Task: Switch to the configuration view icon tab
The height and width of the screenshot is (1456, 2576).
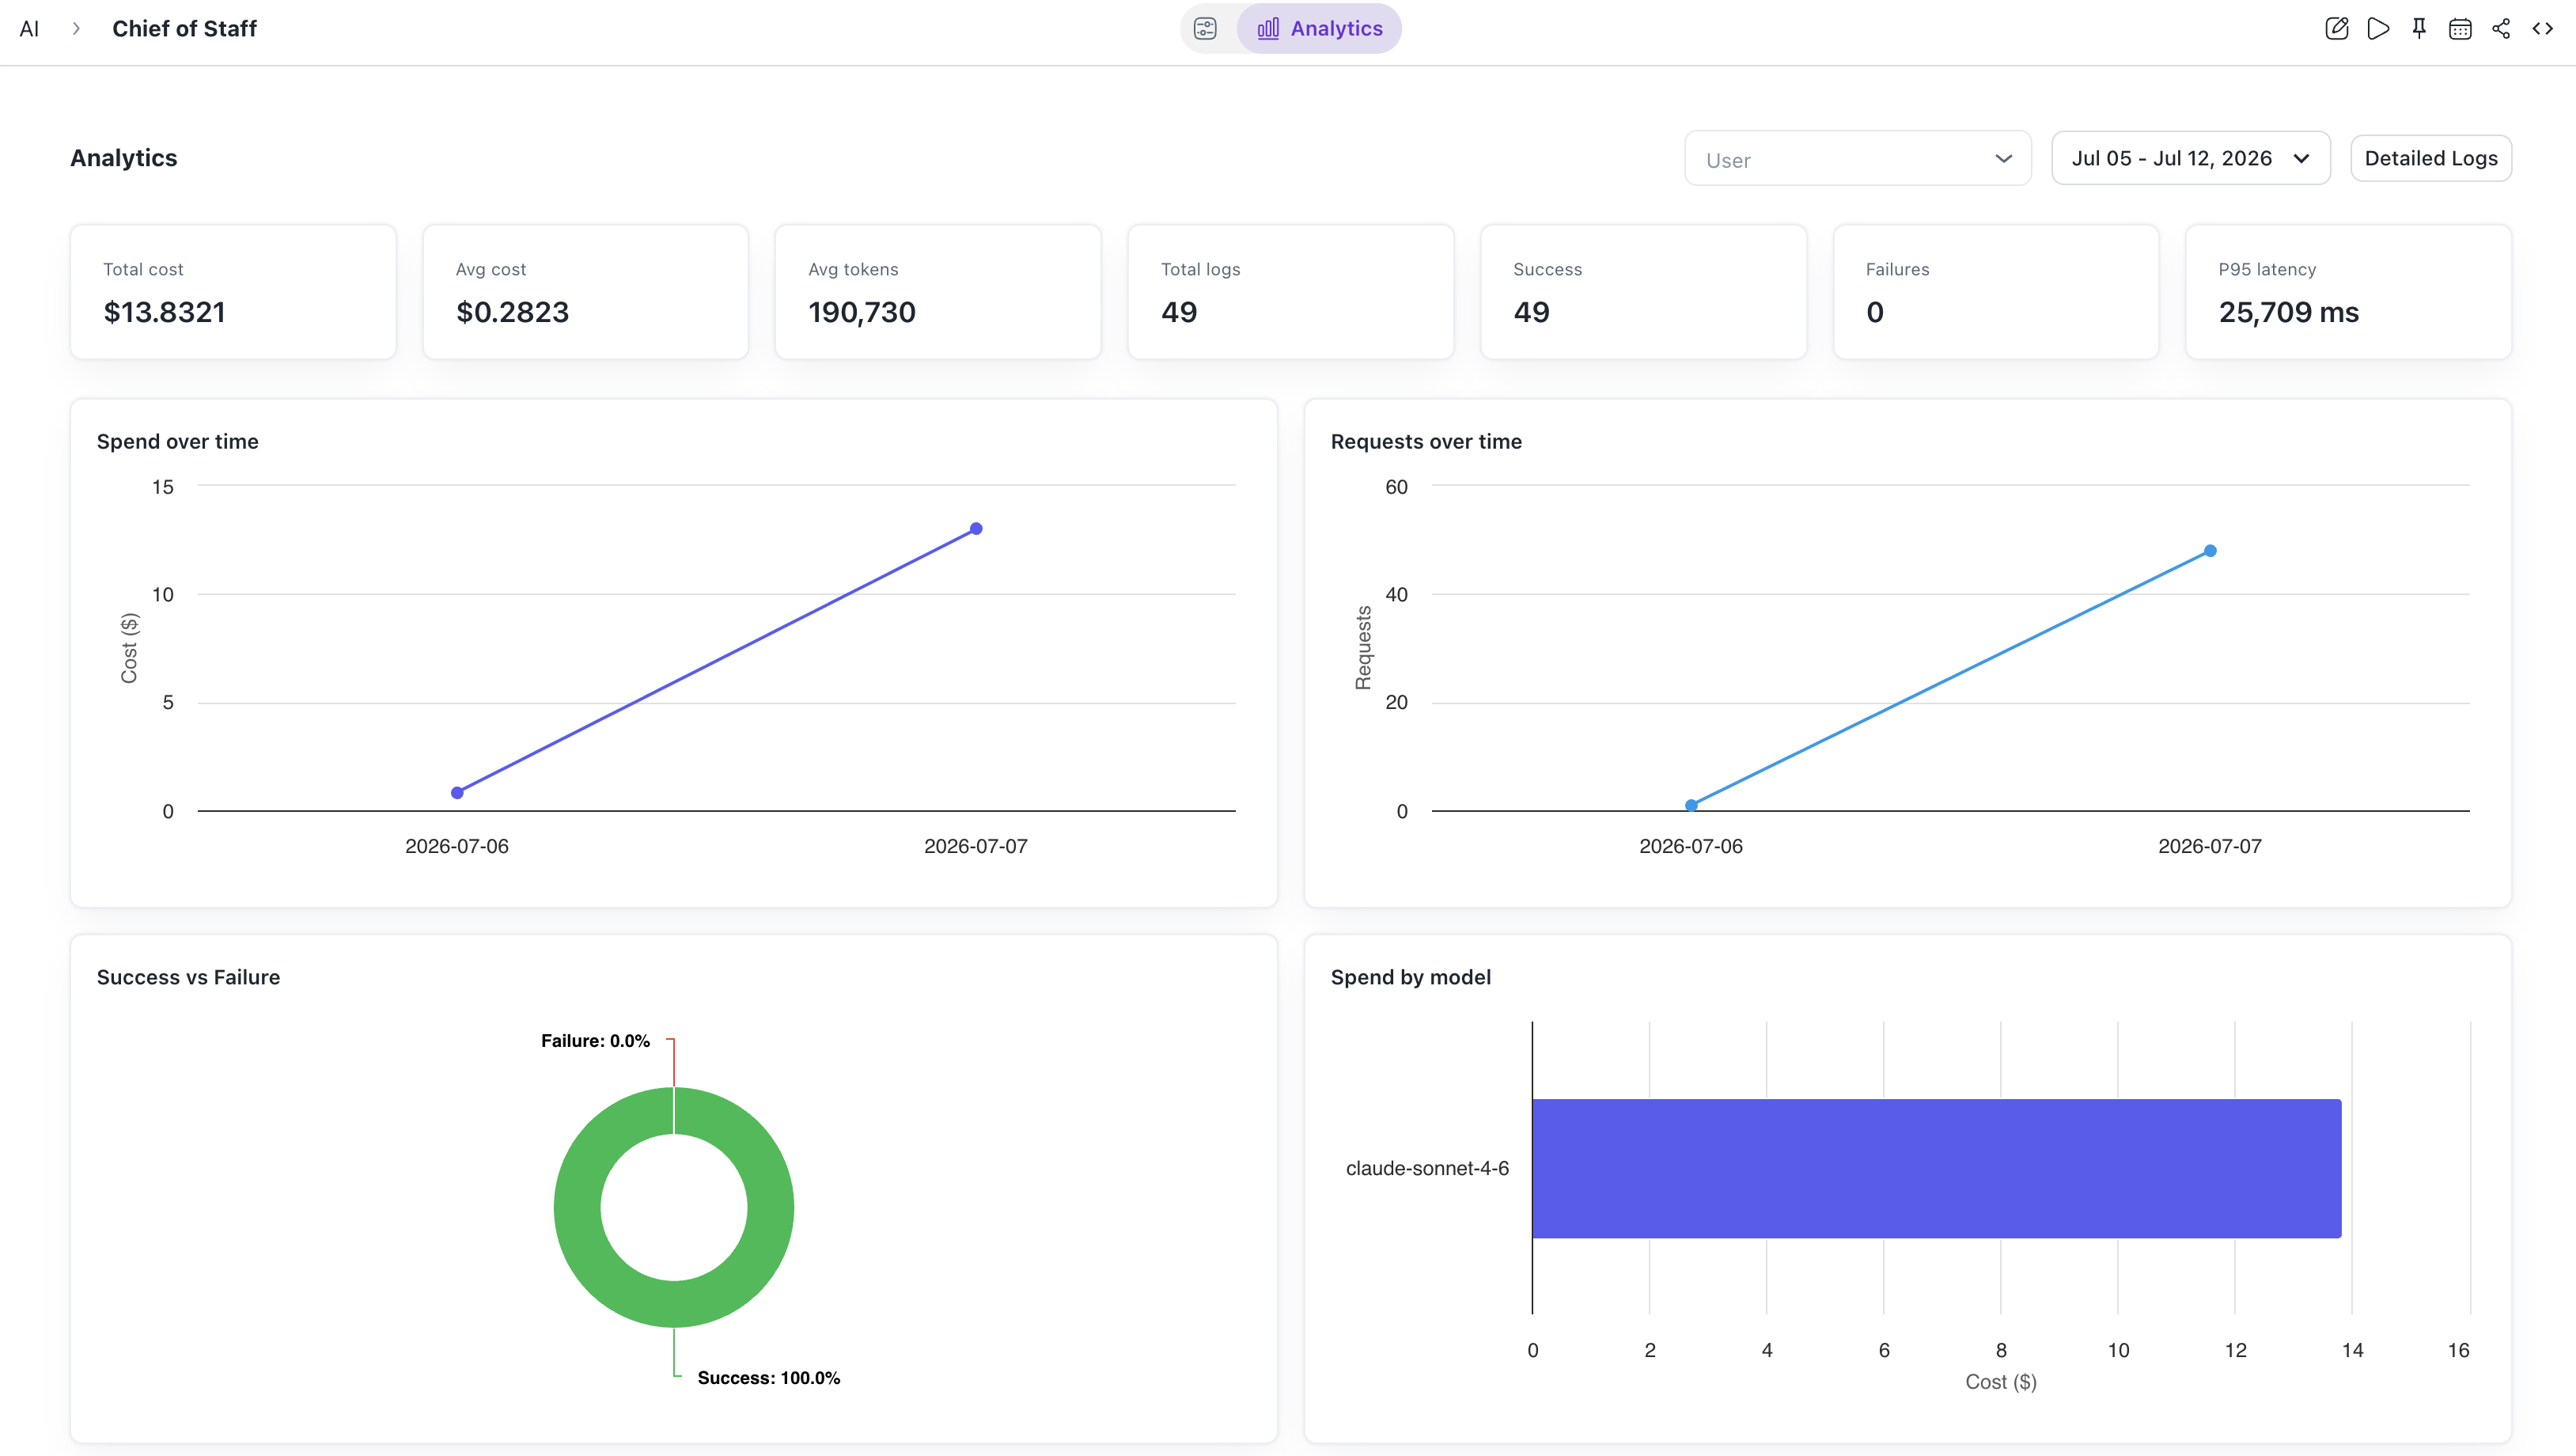Action: click(1206, 28)
